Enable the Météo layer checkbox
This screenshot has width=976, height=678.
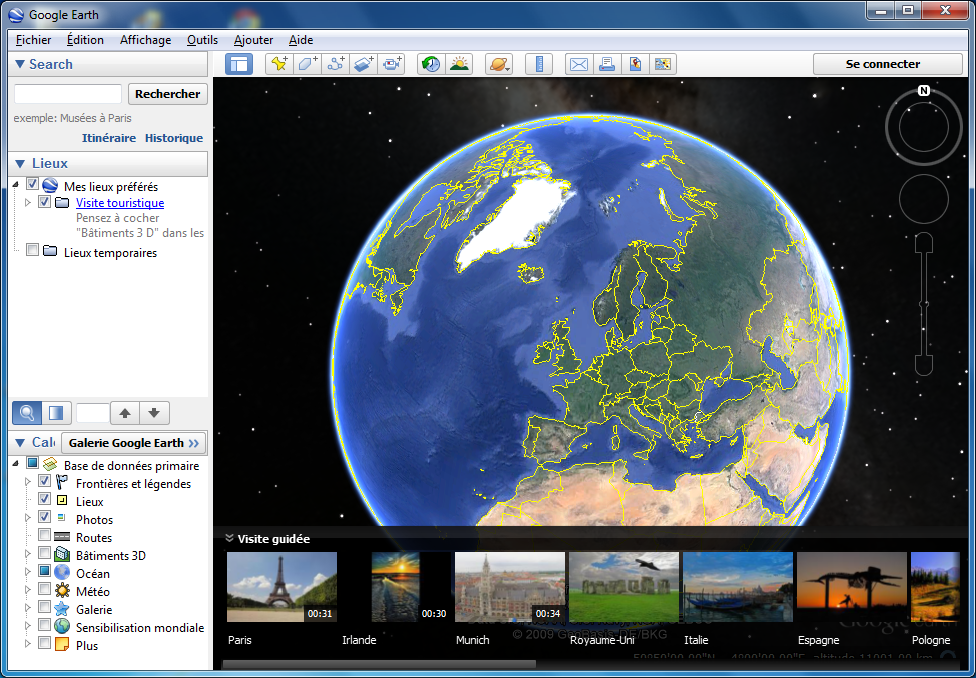pyautogui.click(x=44, y=589)
